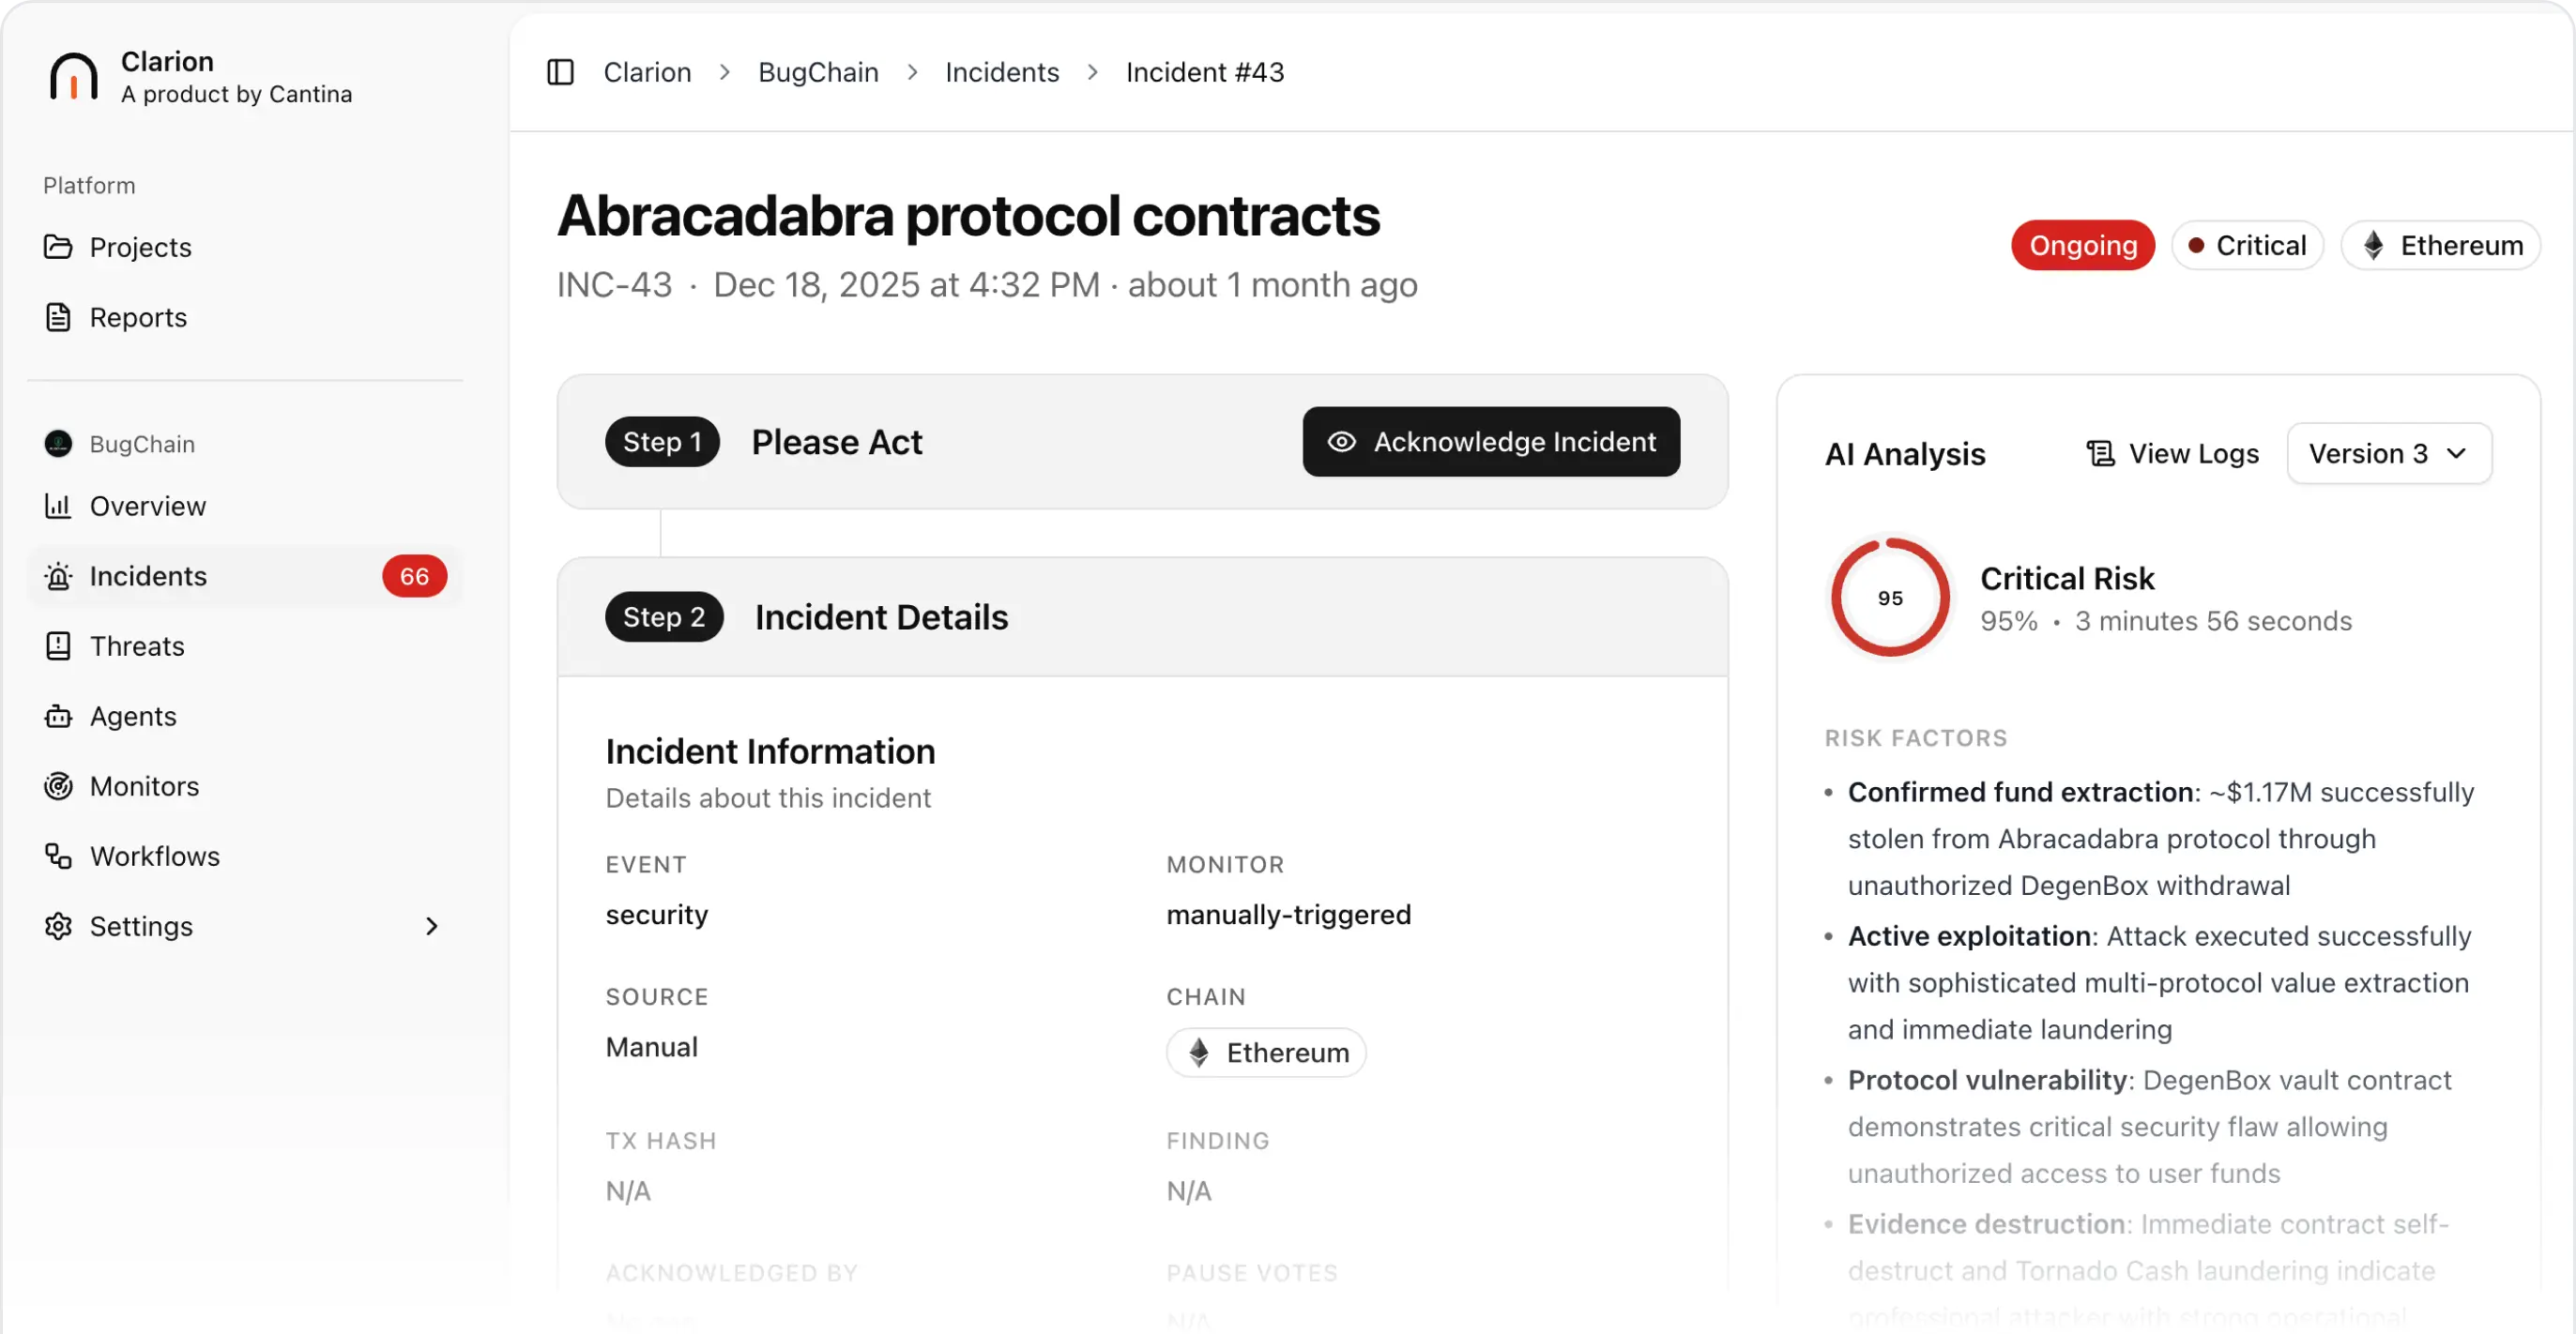The height and width of the screenshot is (1334, 2576).
Task: Click the Ethereum icon on the chain badge
Action: click(1197, 1052)
